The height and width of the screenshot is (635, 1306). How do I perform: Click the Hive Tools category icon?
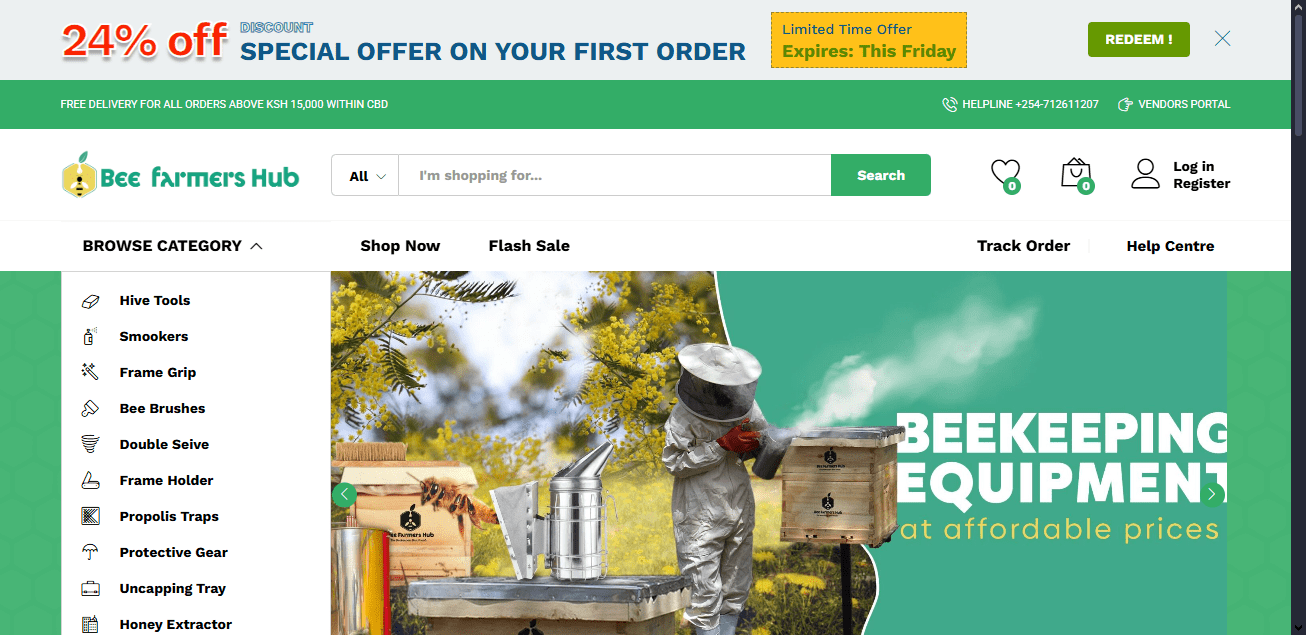[x=90, y=300]
